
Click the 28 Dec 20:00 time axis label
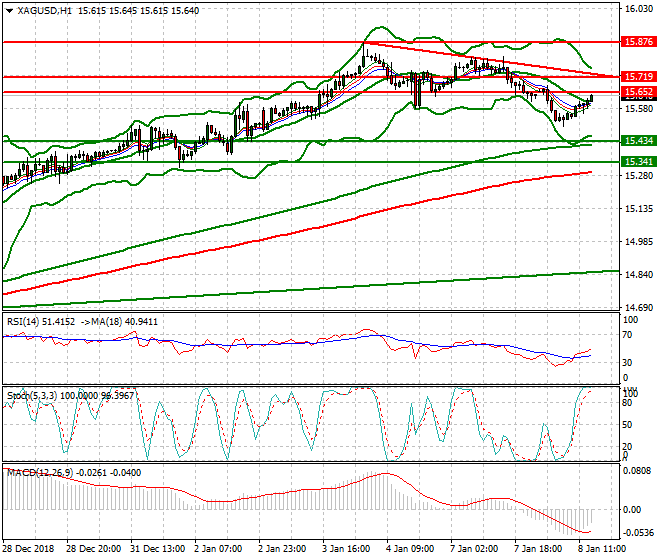(93, 549)
